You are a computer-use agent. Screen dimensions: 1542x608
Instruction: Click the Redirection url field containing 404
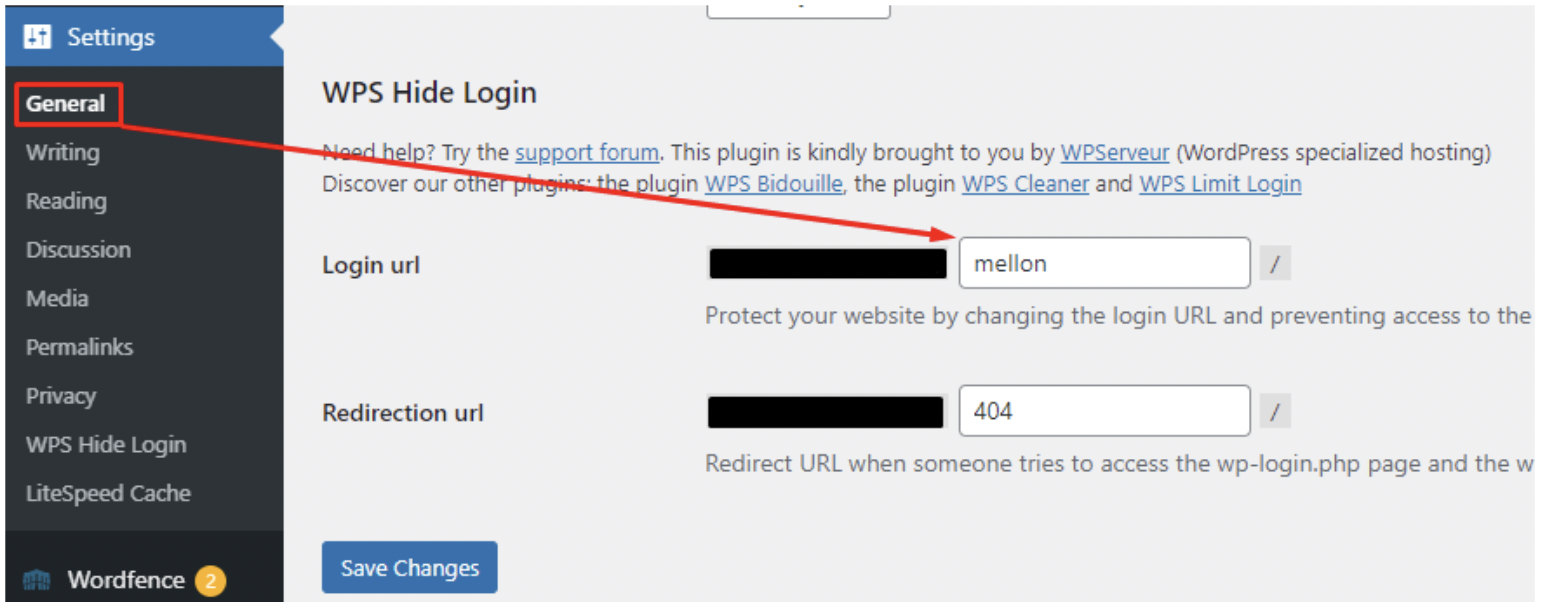pos(1104,411)
